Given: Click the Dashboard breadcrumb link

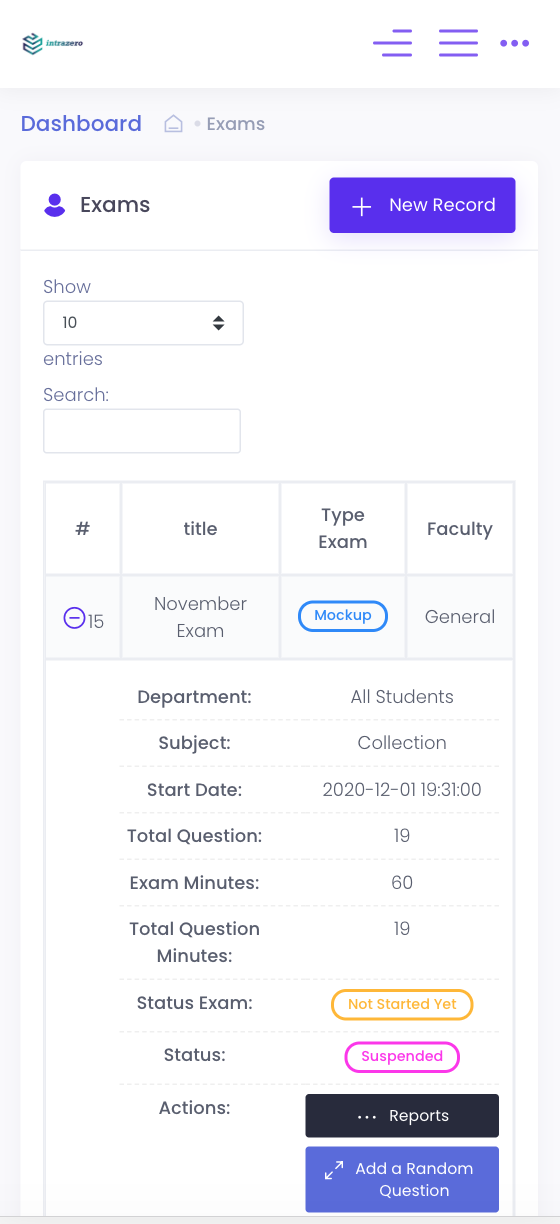Looking at the screenshot, I should click(81, 124).
